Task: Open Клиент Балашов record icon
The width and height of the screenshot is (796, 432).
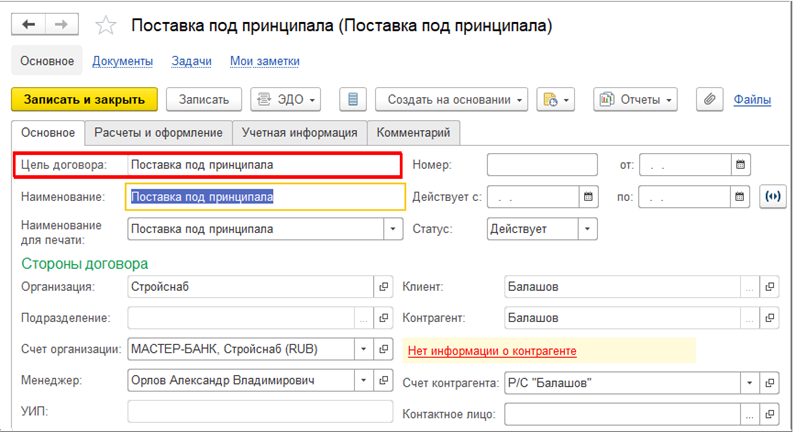Action: click(770, 287)
